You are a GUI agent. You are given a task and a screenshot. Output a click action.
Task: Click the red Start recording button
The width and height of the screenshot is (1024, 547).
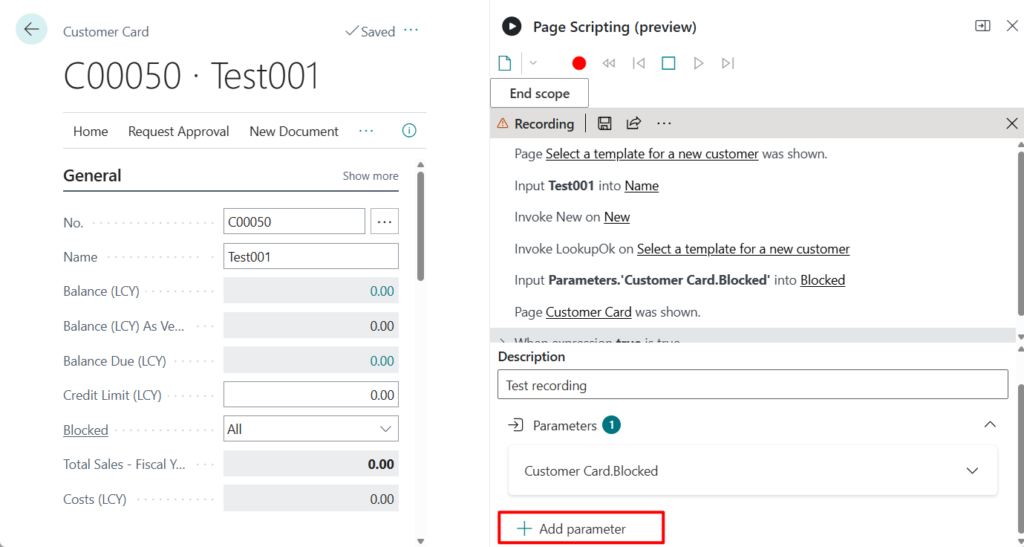pyautogui.click(x=579, y=63)
